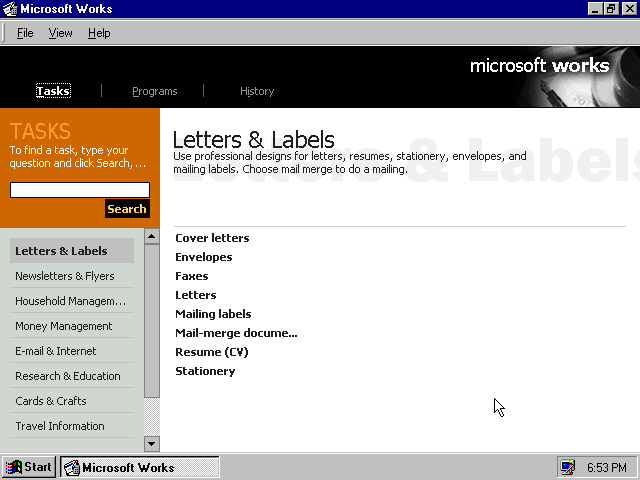Select Household Management category
Image resolution: width=640 pixels, height=480 pixels.
click(x=72, y=301)
